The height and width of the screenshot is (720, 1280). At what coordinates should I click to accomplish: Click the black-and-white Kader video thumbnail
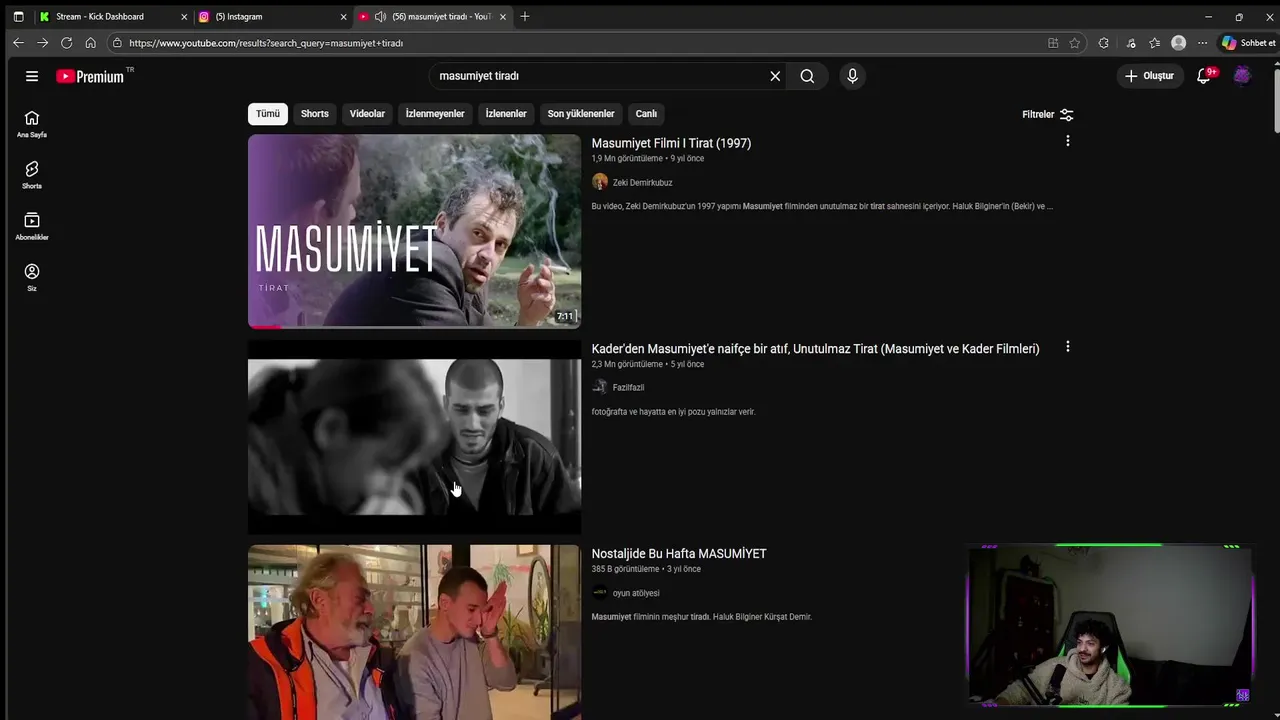[x=414, y=437]
